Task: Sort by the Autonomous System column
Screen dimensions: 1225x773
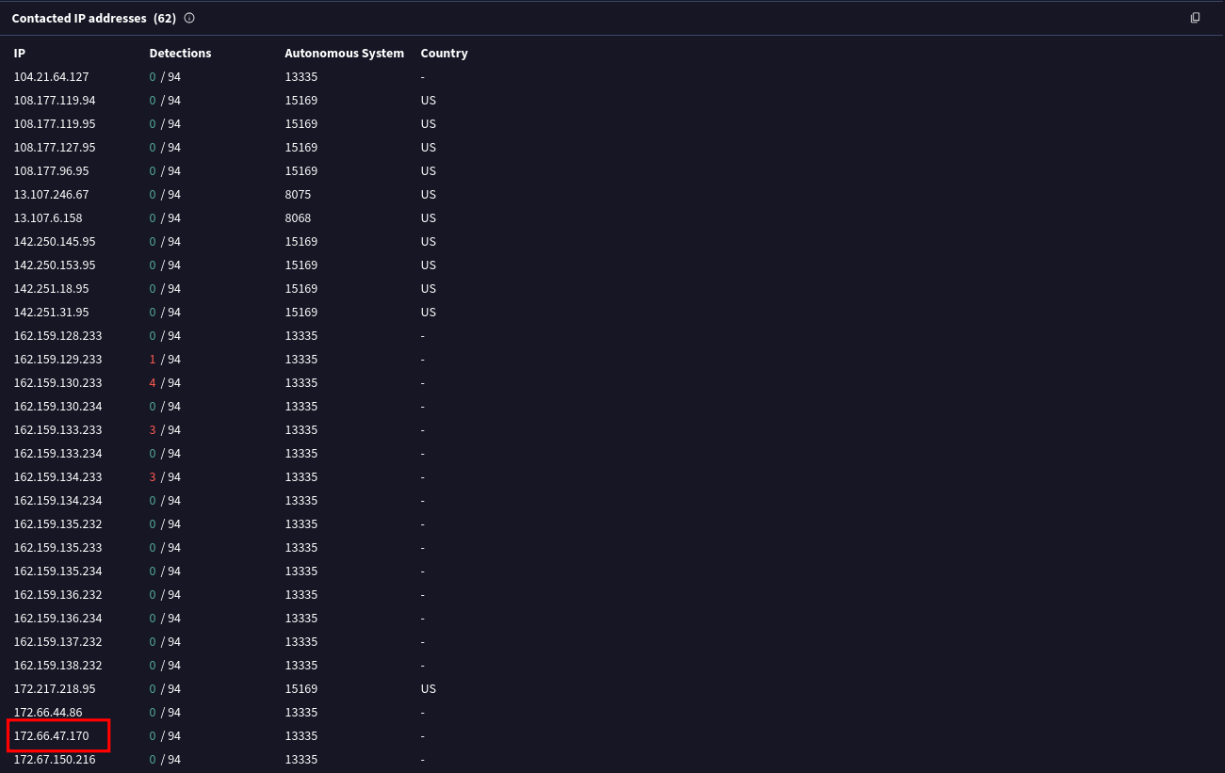Action: pos(344,53)
